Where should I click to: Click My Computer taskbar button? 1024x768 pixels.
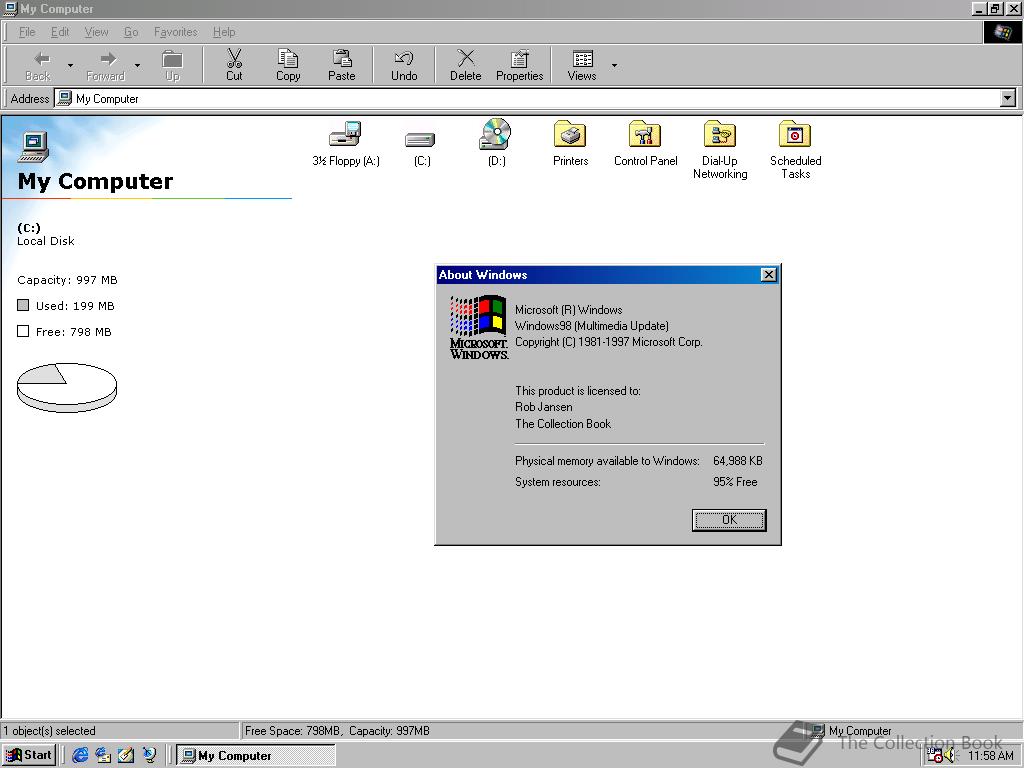coord(257,756)
